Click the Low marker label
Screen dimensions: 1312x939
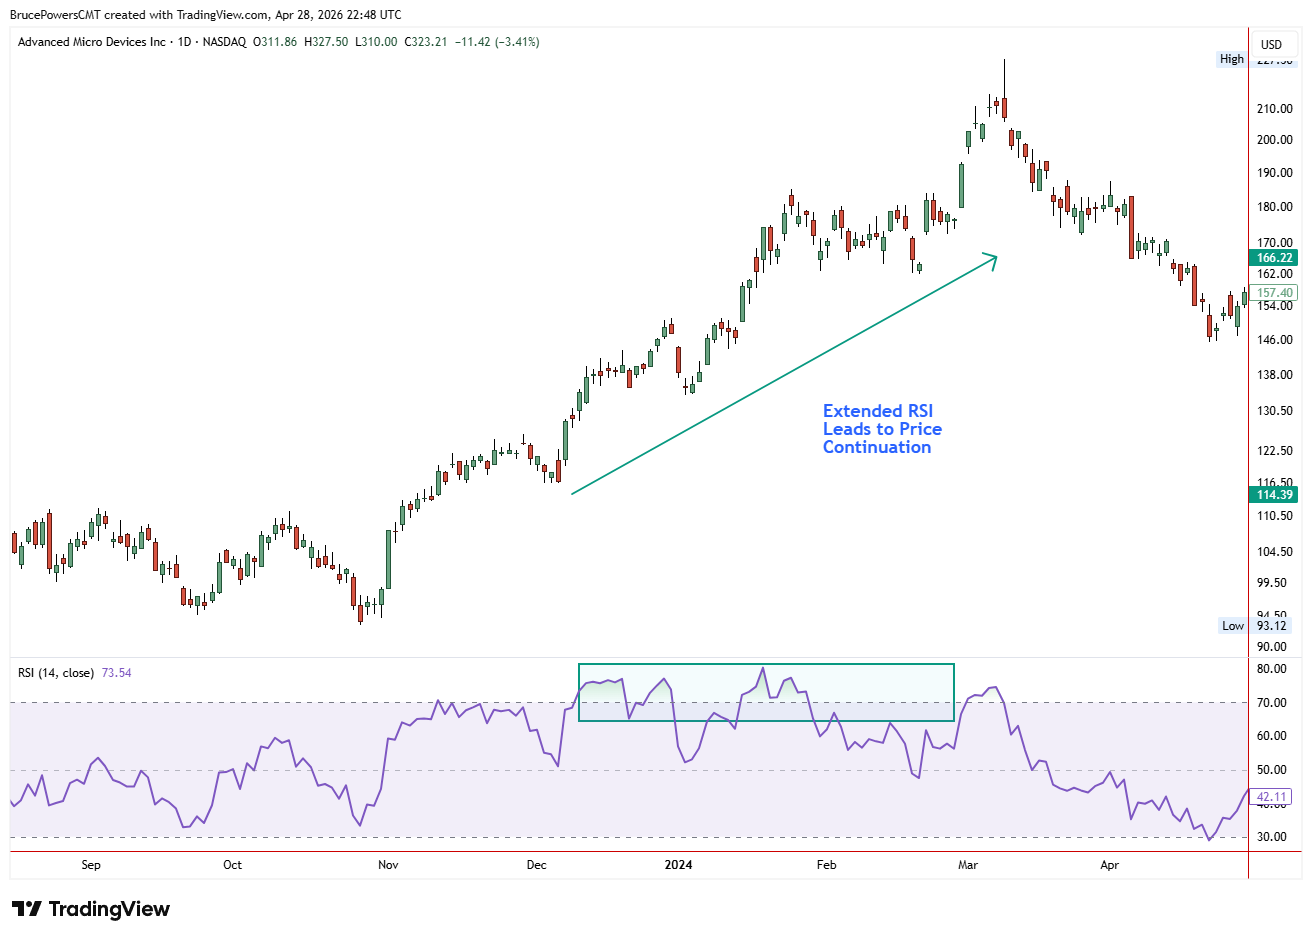[x=1233, y=626]
